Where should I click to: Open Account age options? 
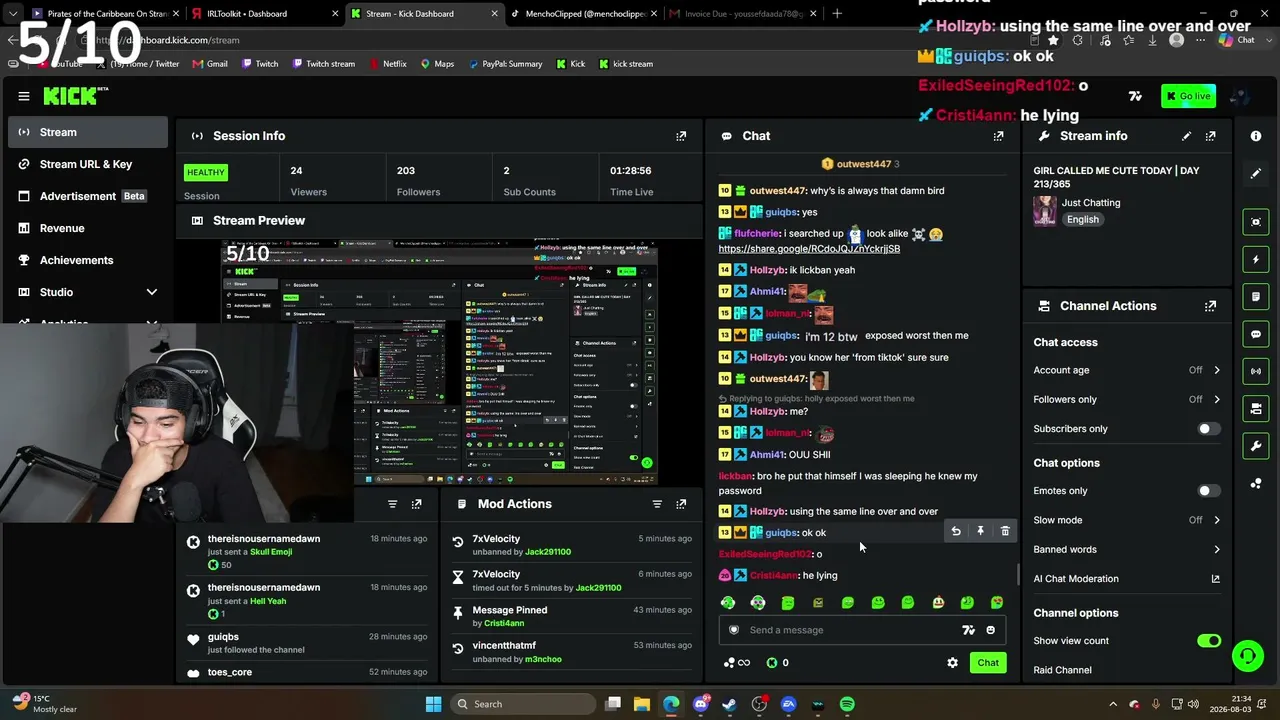click(1127, 370)
